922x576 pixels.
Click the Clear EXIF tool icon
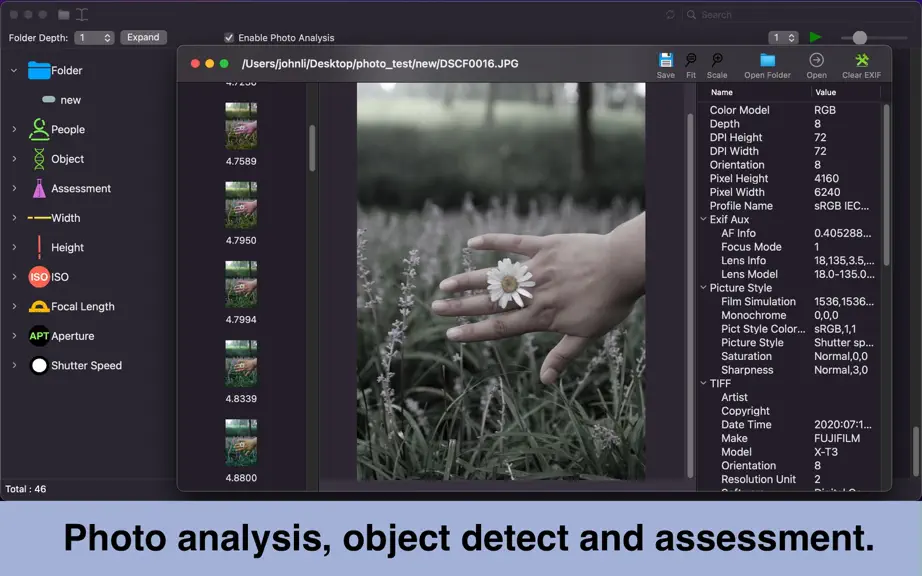point(861,60)
